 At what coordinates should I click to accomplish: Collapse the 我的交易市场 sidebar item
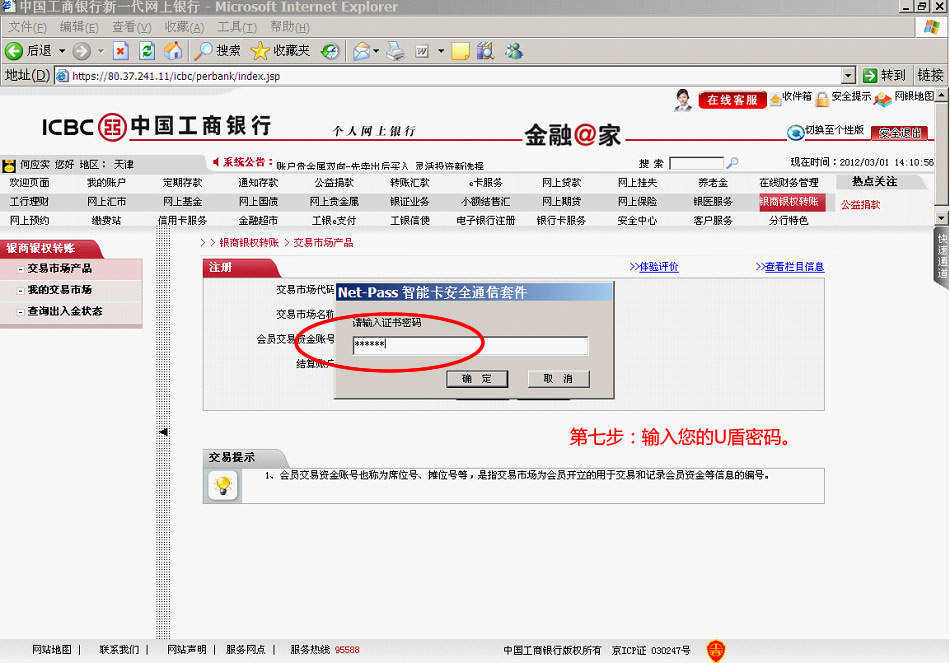click(21, 291)
